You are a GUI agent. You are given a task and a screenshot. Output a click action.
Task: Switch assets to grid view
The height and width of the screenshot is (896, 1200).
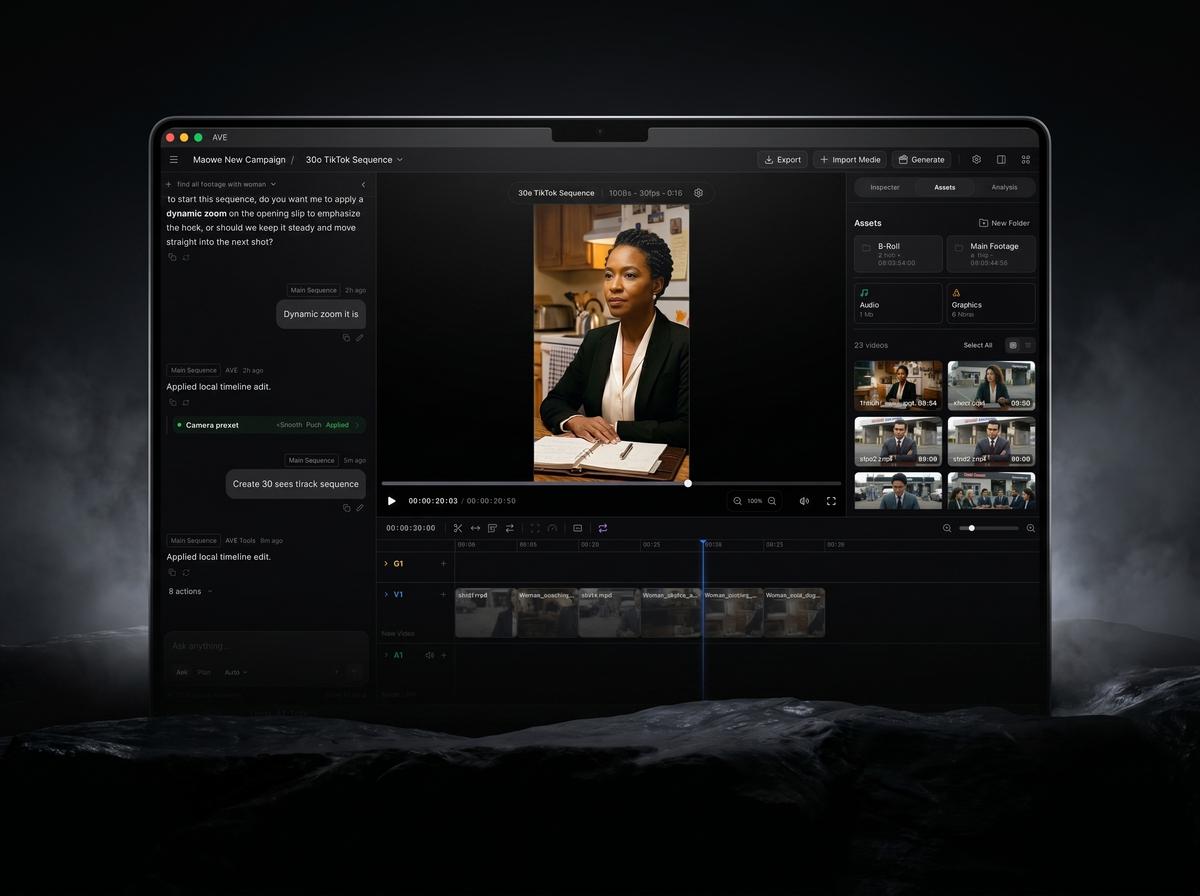pos(1013,345)
